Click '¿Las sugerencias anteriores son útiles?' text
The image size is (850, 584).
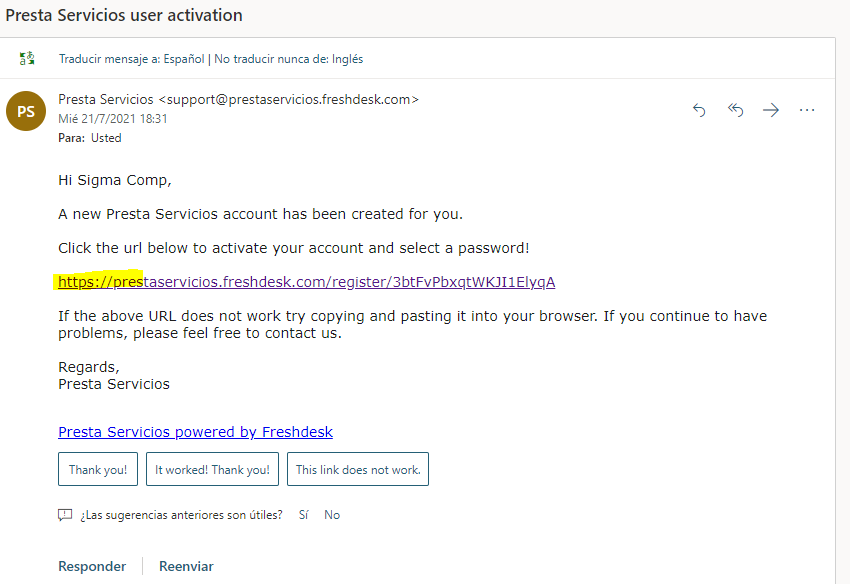click(182, 515)
